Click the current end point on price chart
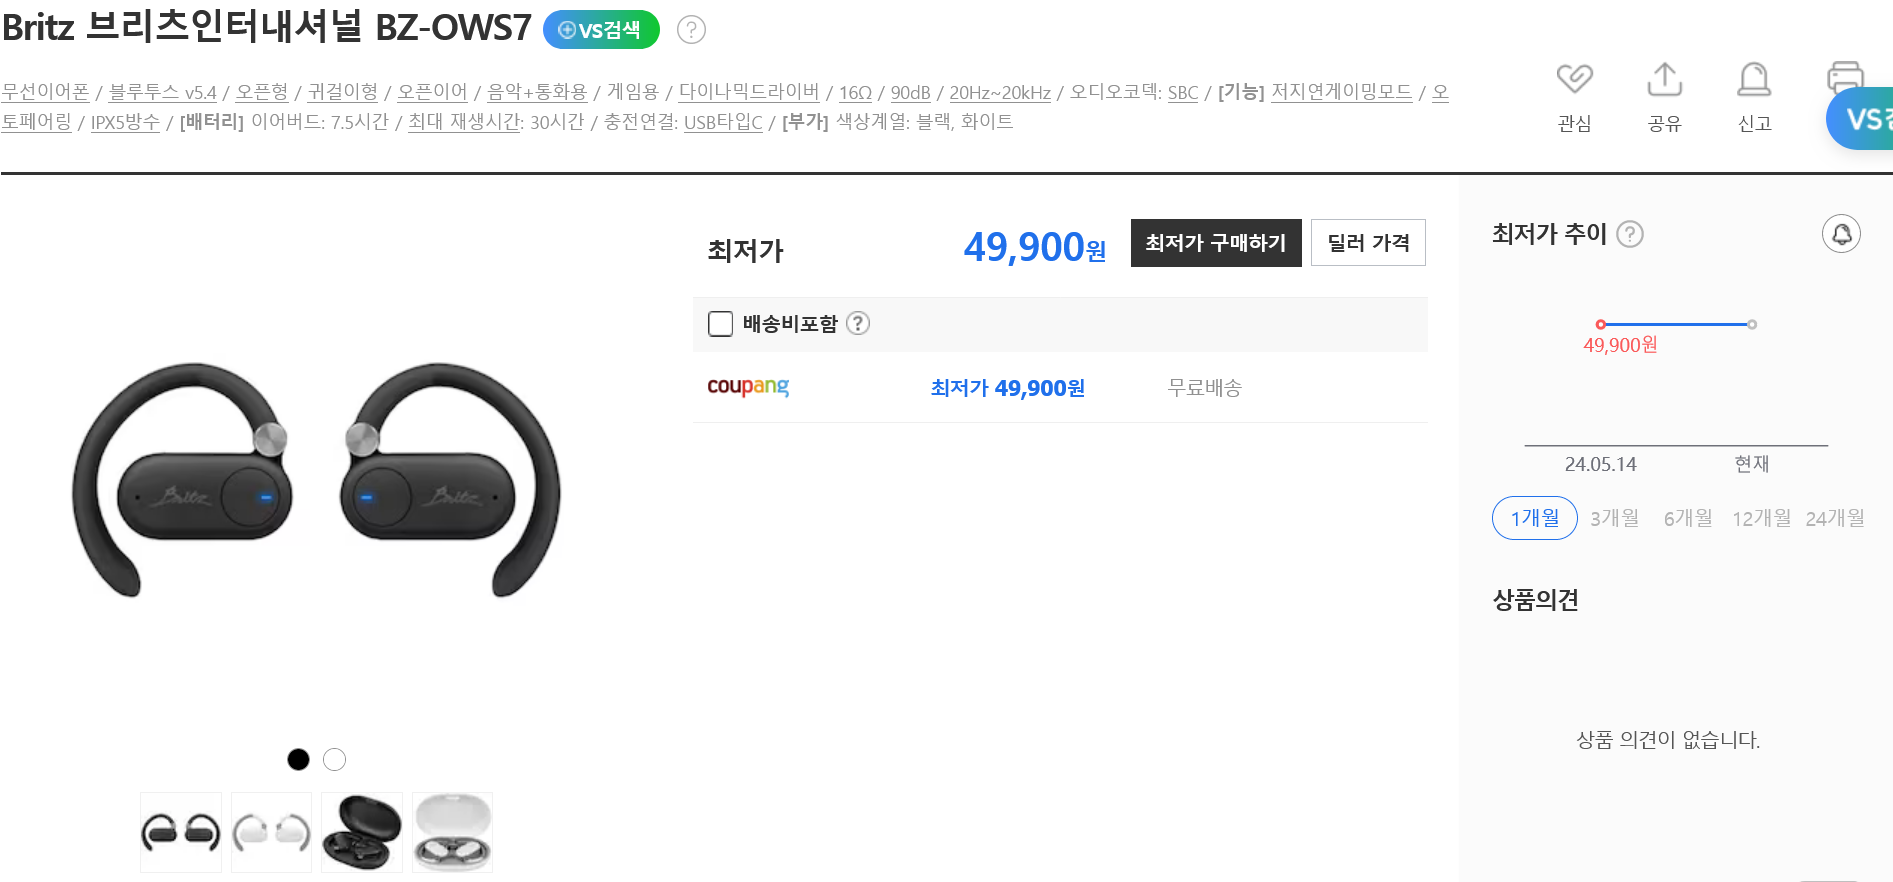This screenshot has width=1893, height=882. [1752, 324]
